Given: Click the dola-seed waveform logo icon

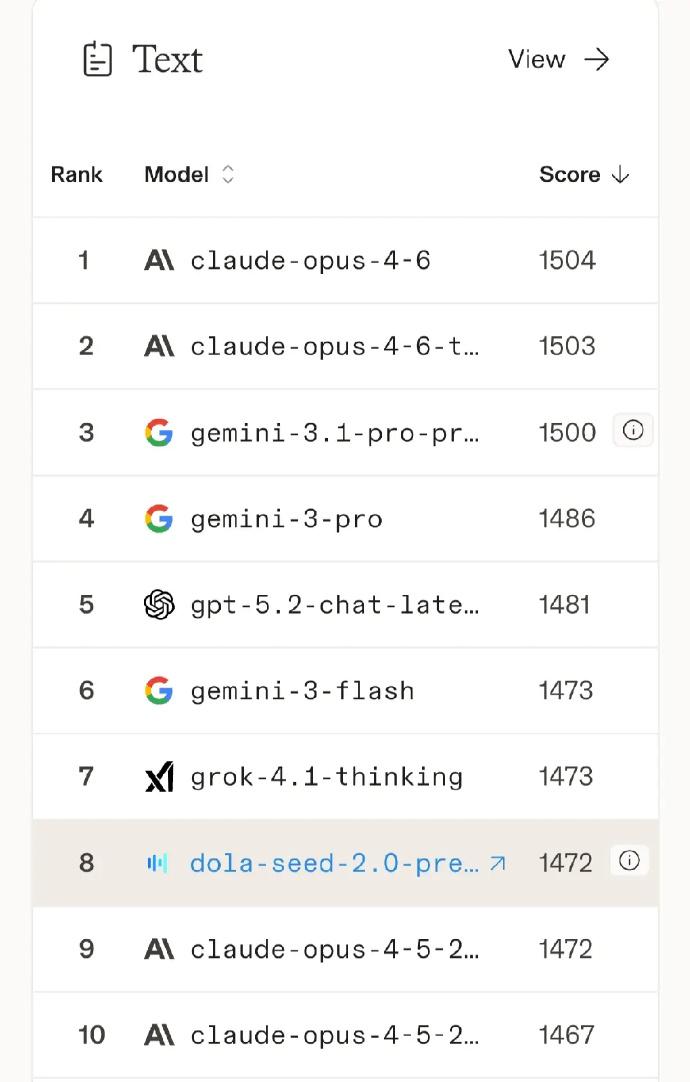Looking at the screenshot, I should coord(158,863).
